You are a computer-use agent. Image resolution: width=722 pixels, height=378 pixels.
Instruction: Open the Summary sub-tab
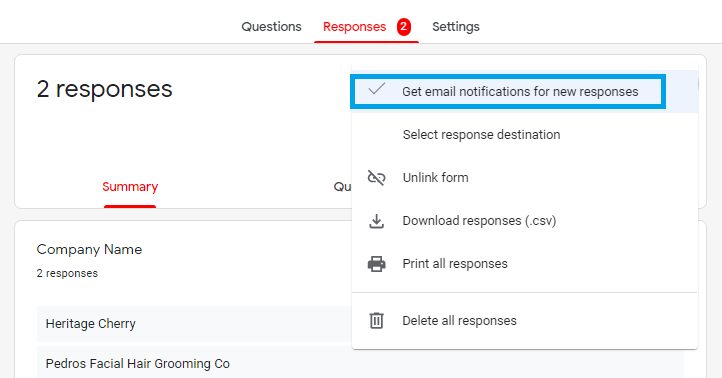[130, 186]
